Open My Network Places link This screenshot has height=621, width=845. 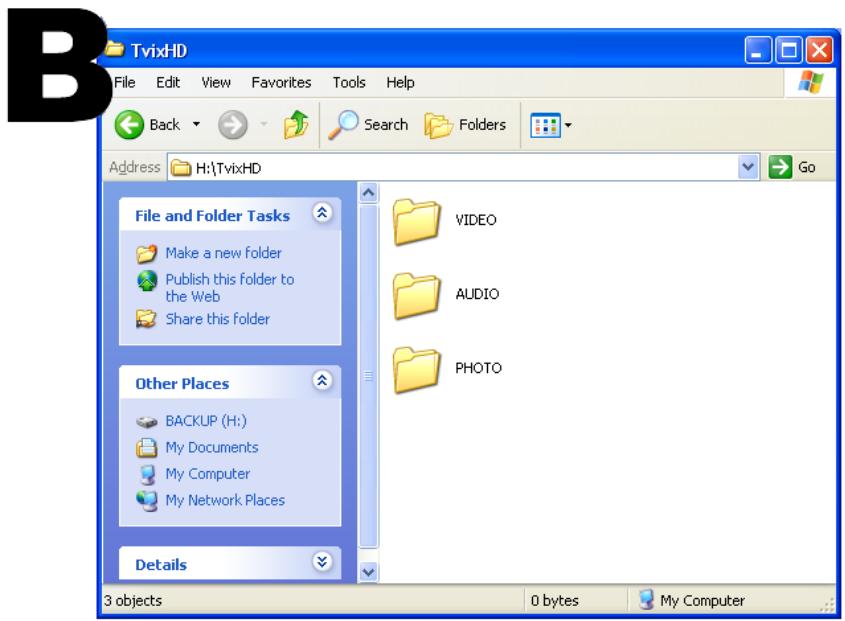225,500
